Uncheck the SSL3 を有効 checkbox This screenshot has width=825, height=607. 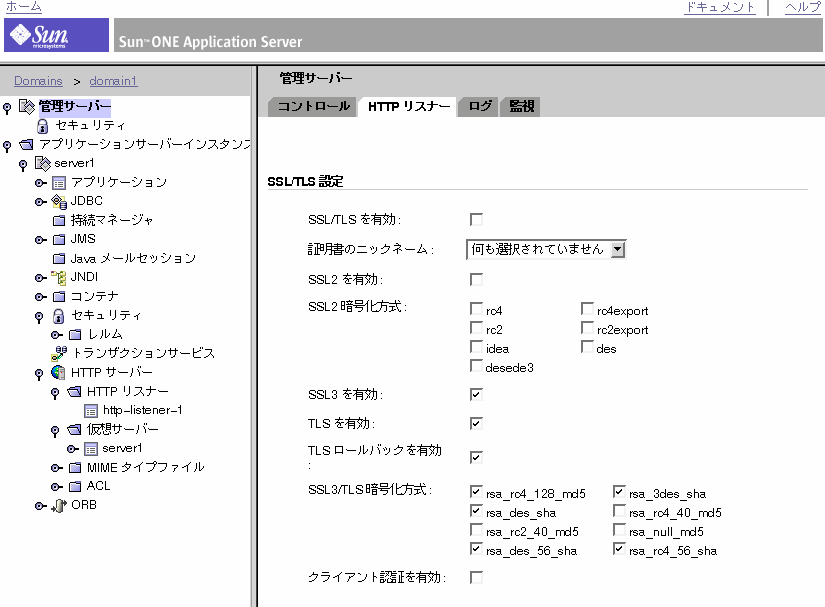[476, 394]
